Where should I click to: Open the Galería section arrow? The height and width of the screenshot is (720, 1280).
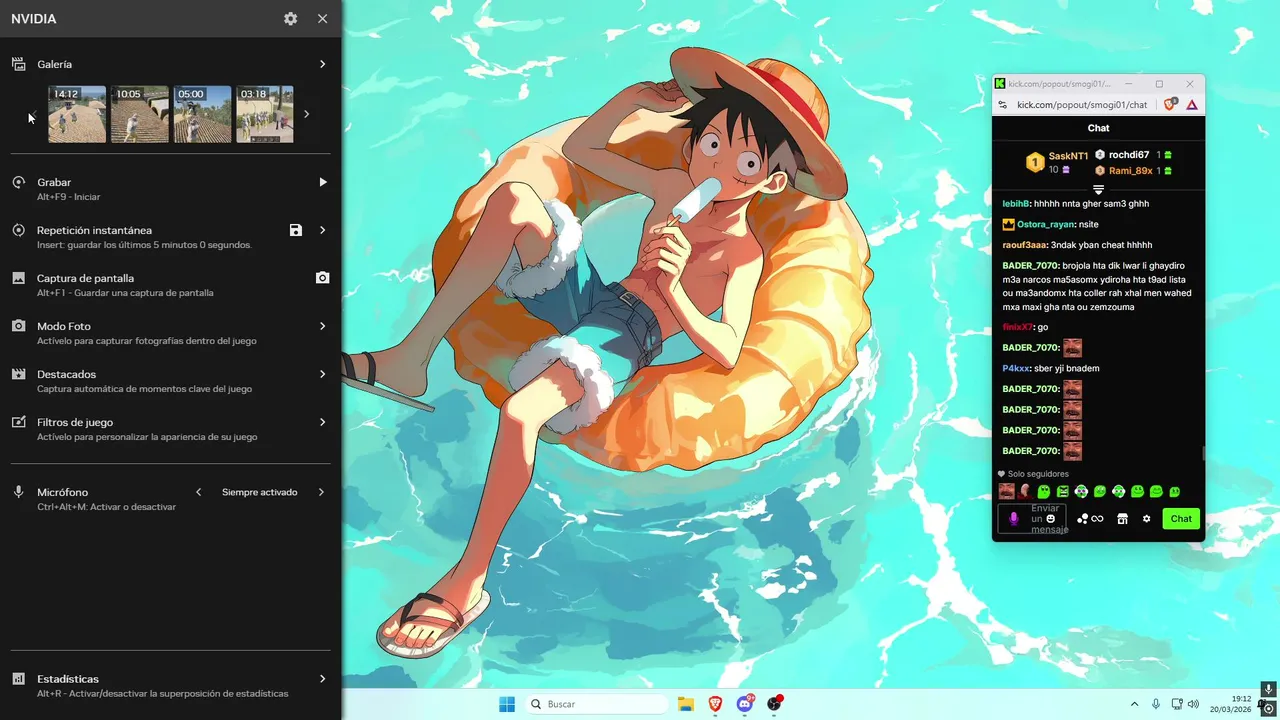click(322, 64)
